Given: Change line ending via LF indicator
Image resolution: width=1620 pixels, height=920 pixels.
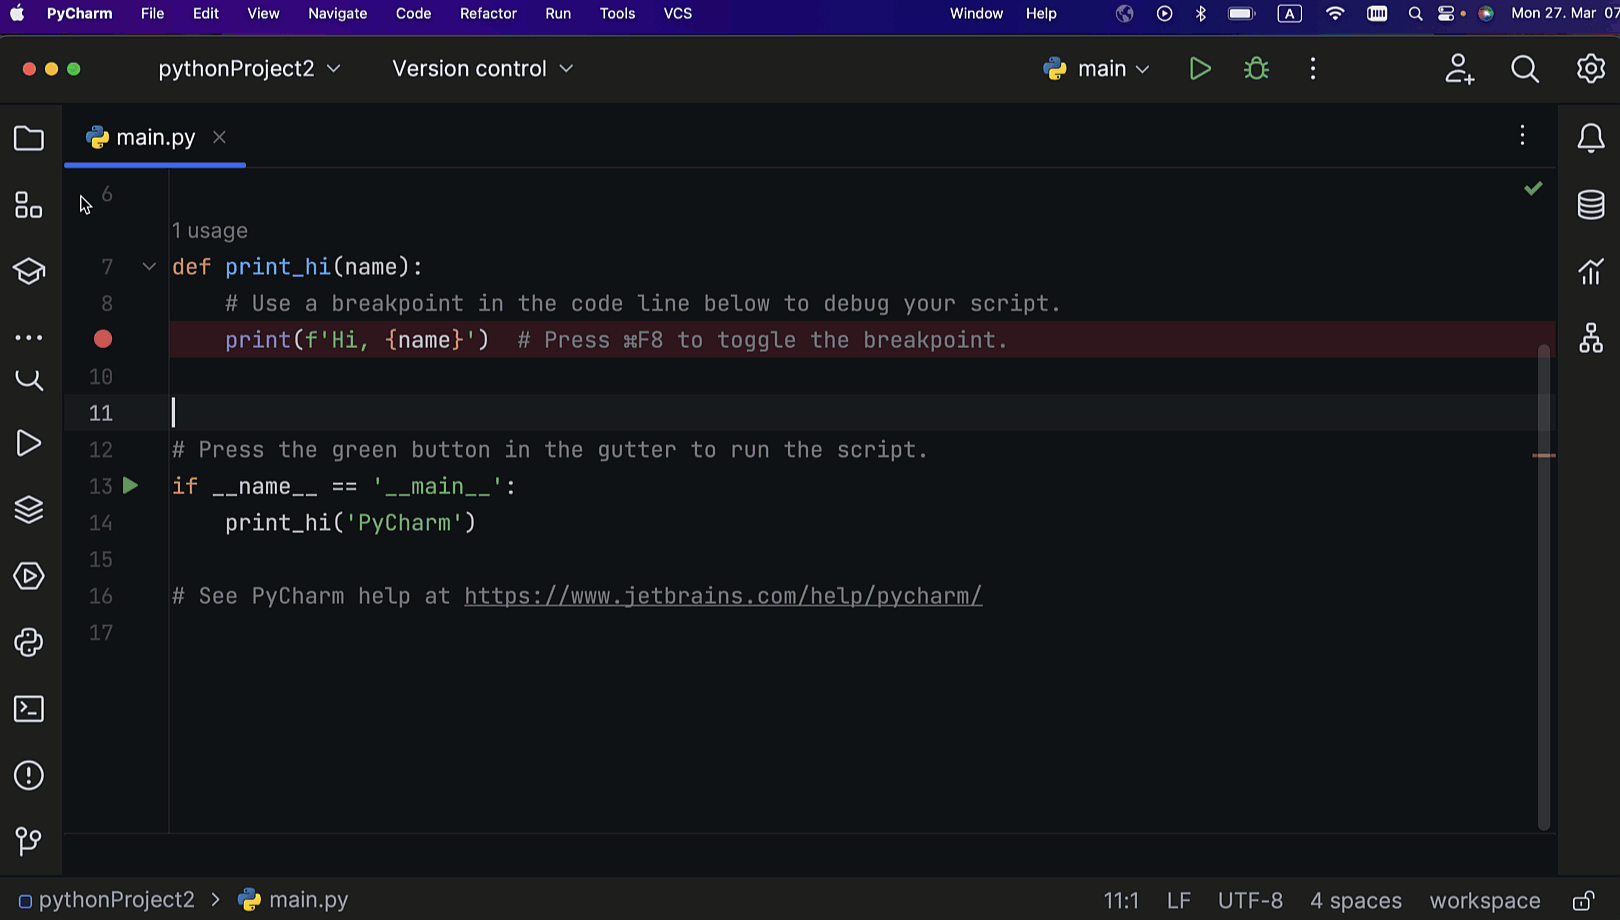Looking at the screenshot, I should coord(1178,899).
